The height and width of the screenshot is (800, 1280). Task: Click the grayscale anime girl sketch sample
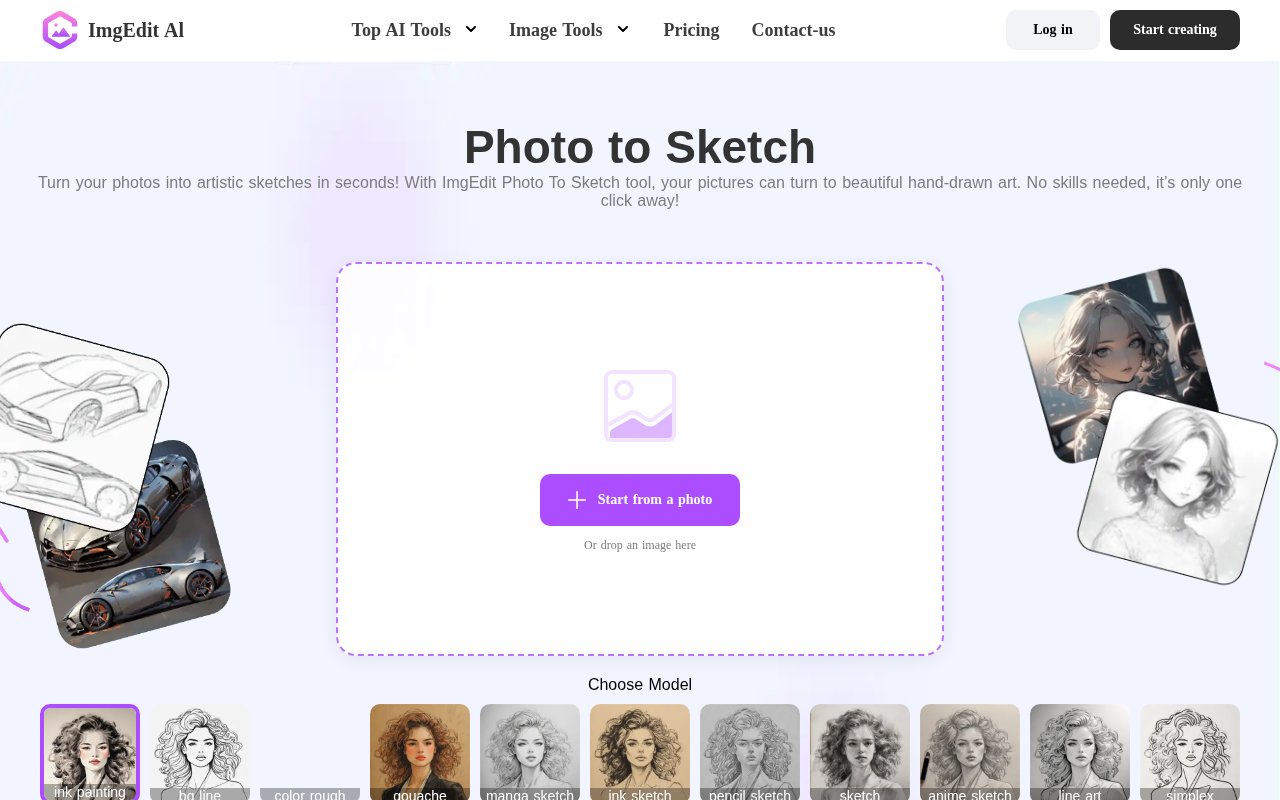[x=1178, y=487]
